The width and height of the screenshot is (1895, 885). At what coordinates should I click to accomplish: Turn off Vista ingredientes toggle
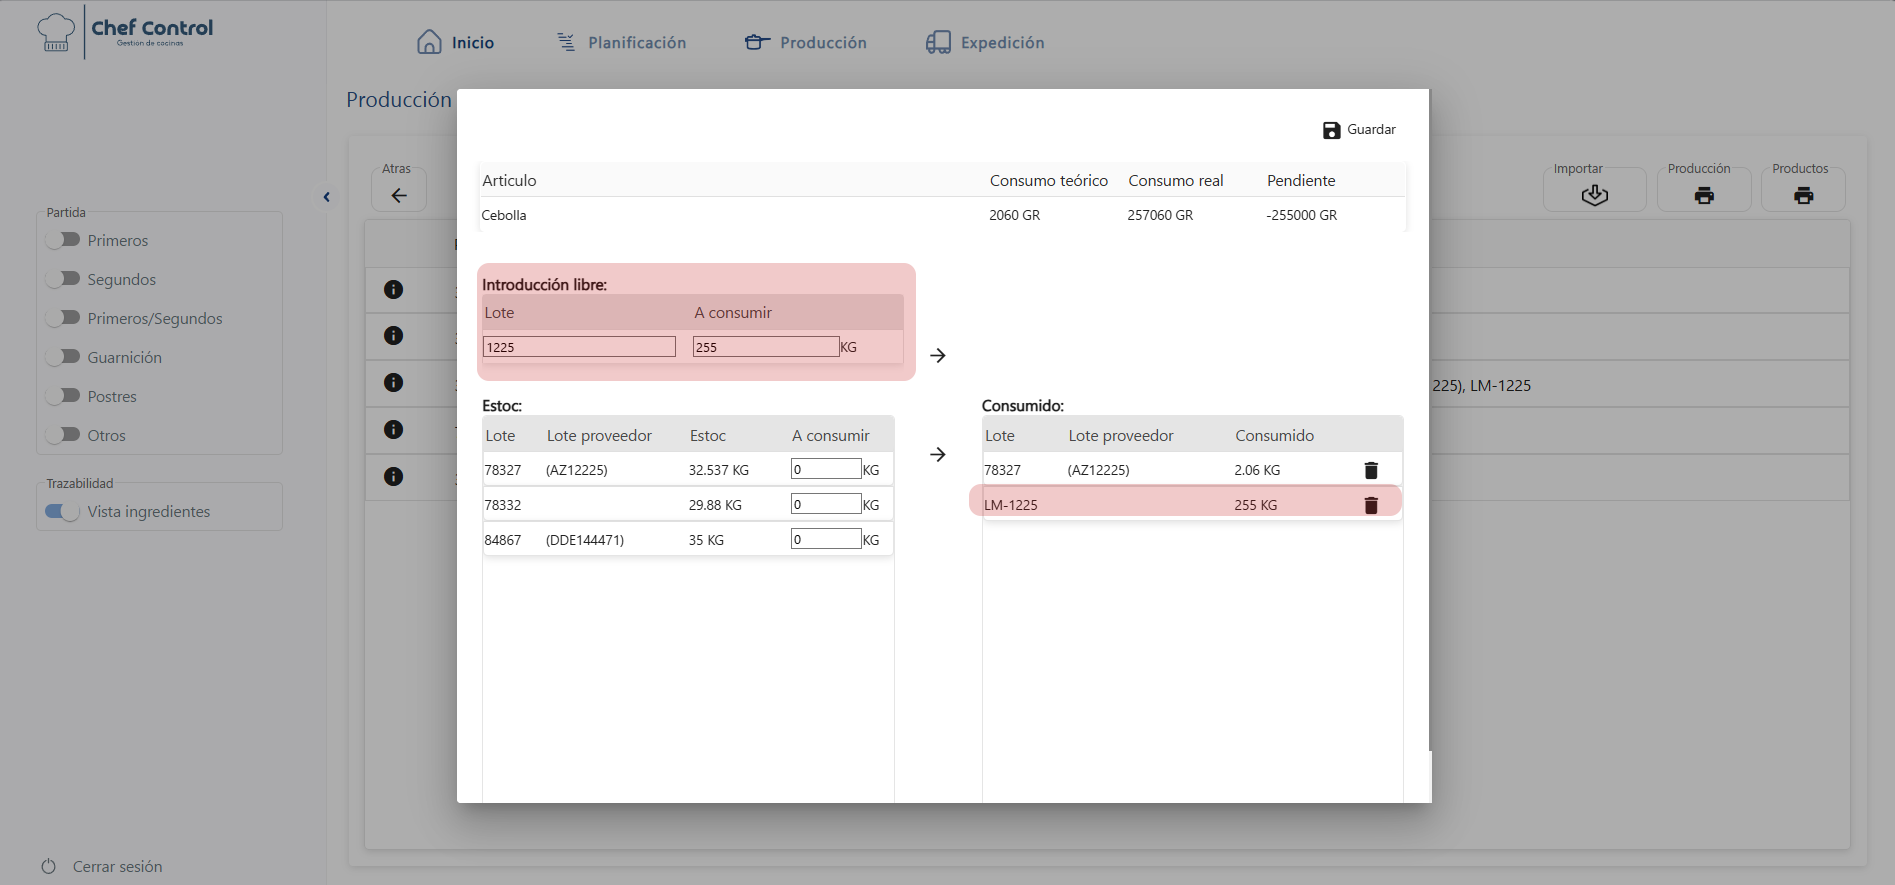coord(63,512)
